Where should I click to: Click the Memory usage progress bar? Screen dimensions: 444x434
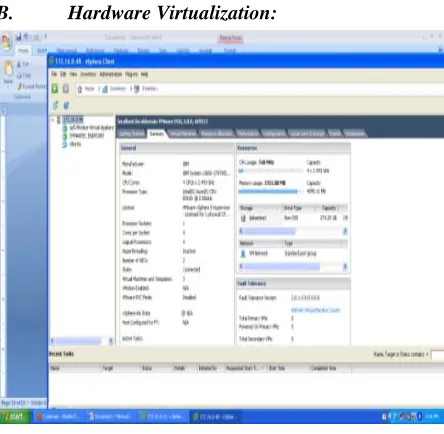(271, 191)
